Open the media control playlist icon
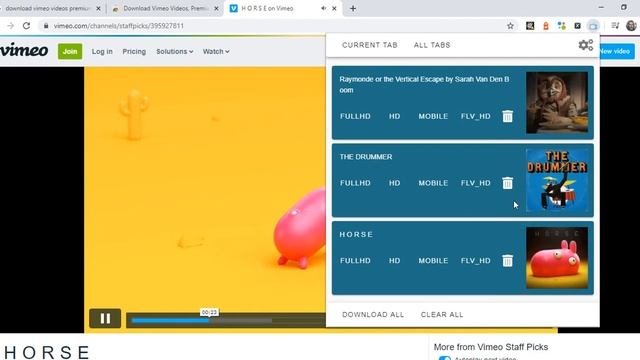The width and height of the screenshot is (640, 360). 615,26
